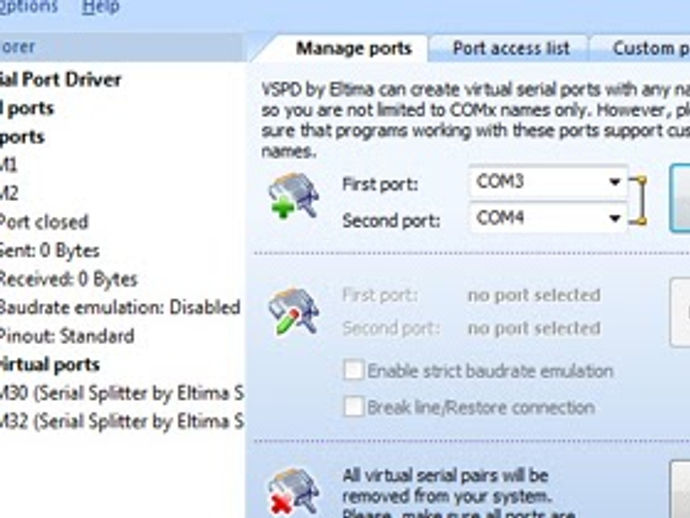
Task: Select COM30 Serial Splitter tree entry
Action: (x=120, y=394)
